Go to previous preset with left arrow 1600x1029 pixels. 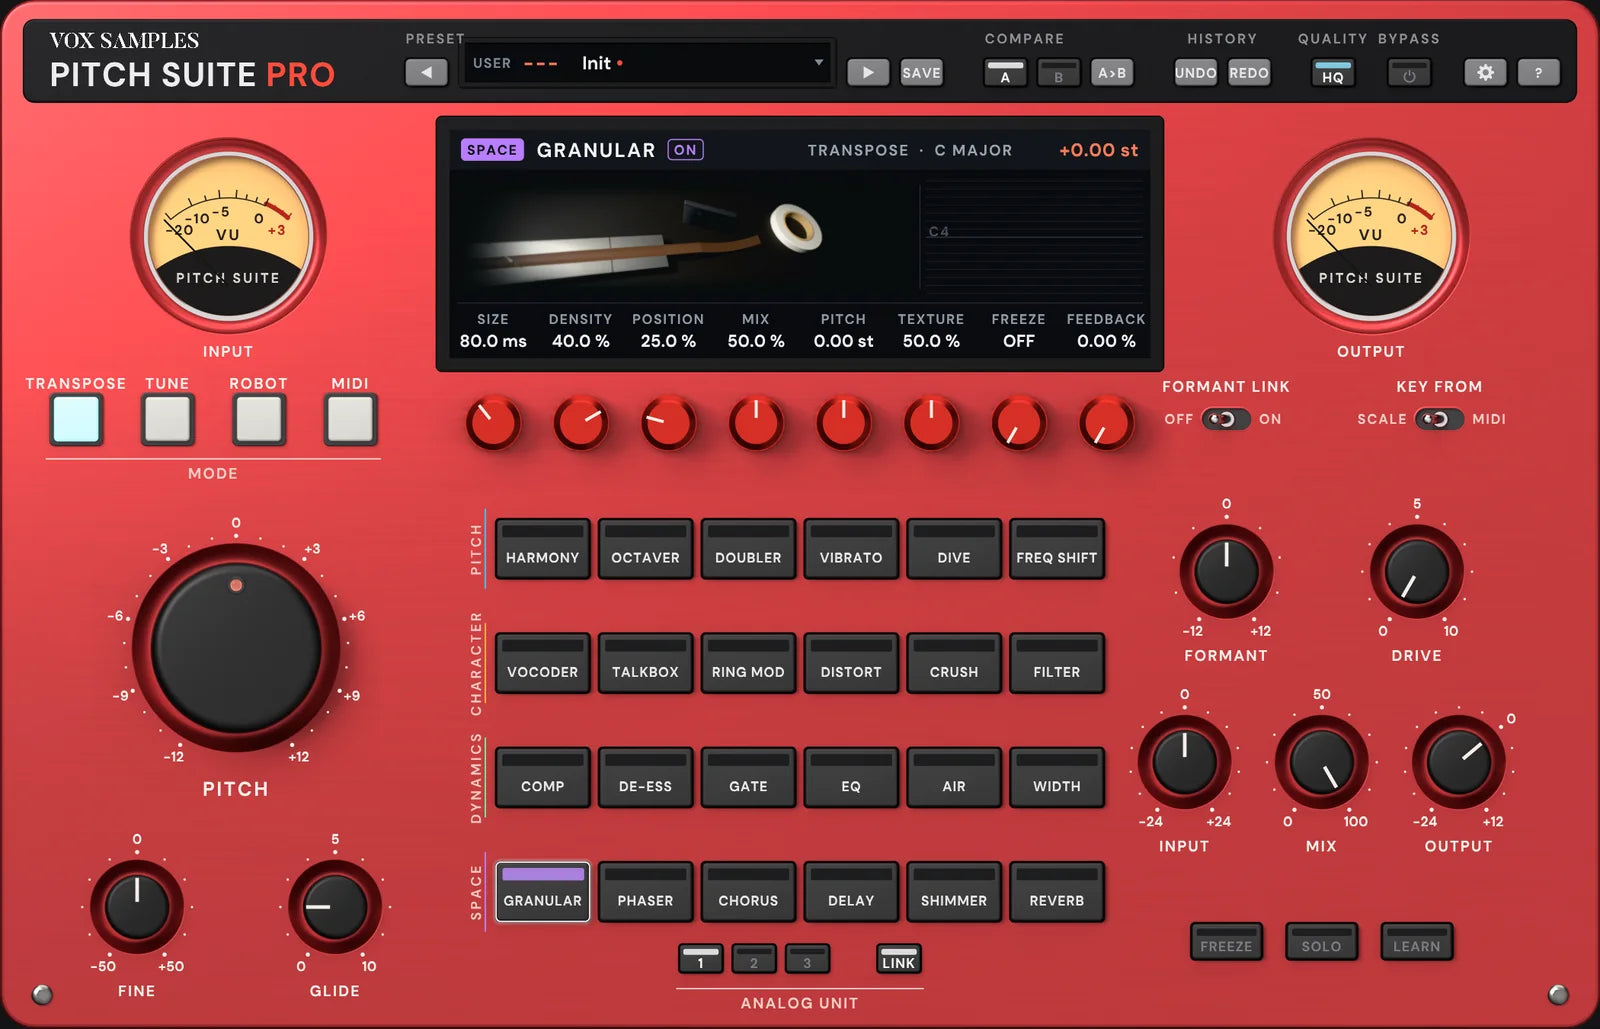tap(426, 72)
